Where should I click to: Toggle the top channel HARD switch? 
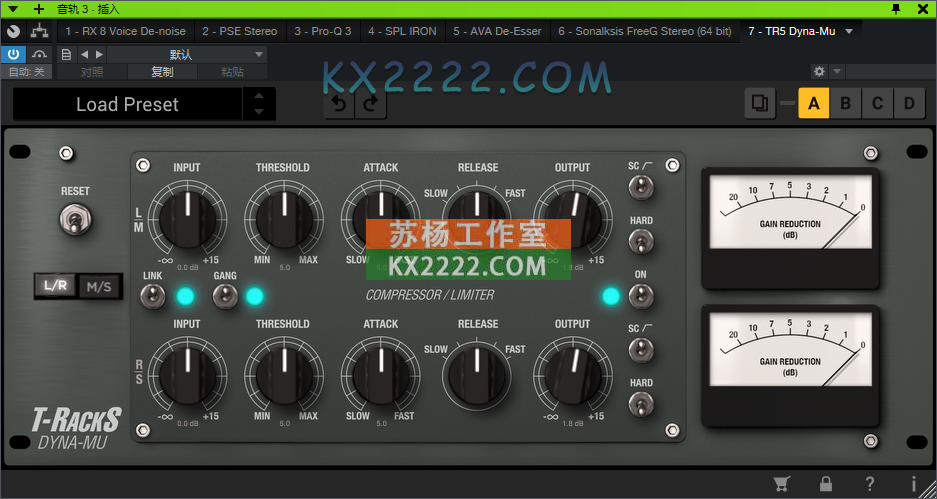641,242
